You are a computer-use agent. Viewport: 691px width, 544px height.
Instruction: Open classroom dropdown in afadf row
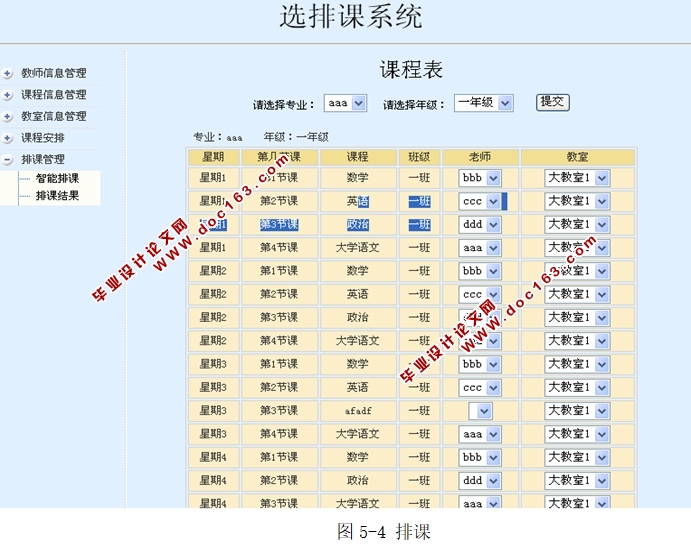coord(577,411)
